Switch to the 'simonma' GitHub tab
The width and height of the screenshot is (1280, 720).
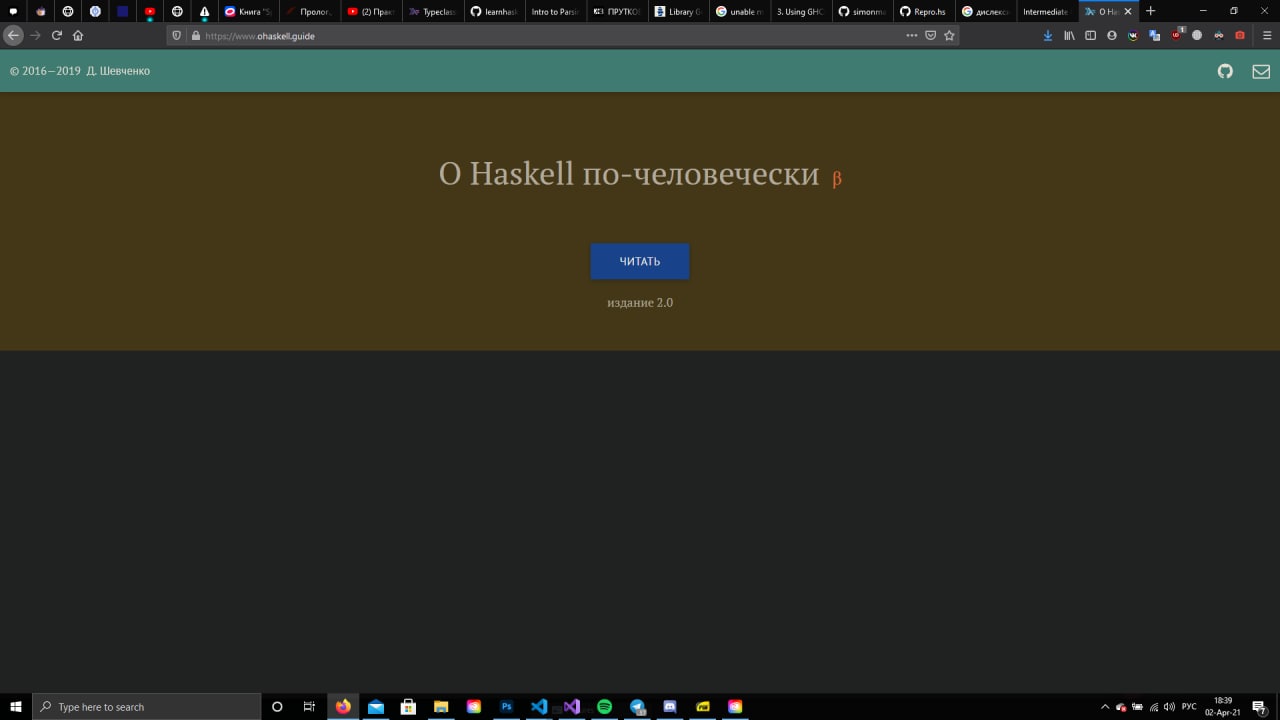coord(861,11)
